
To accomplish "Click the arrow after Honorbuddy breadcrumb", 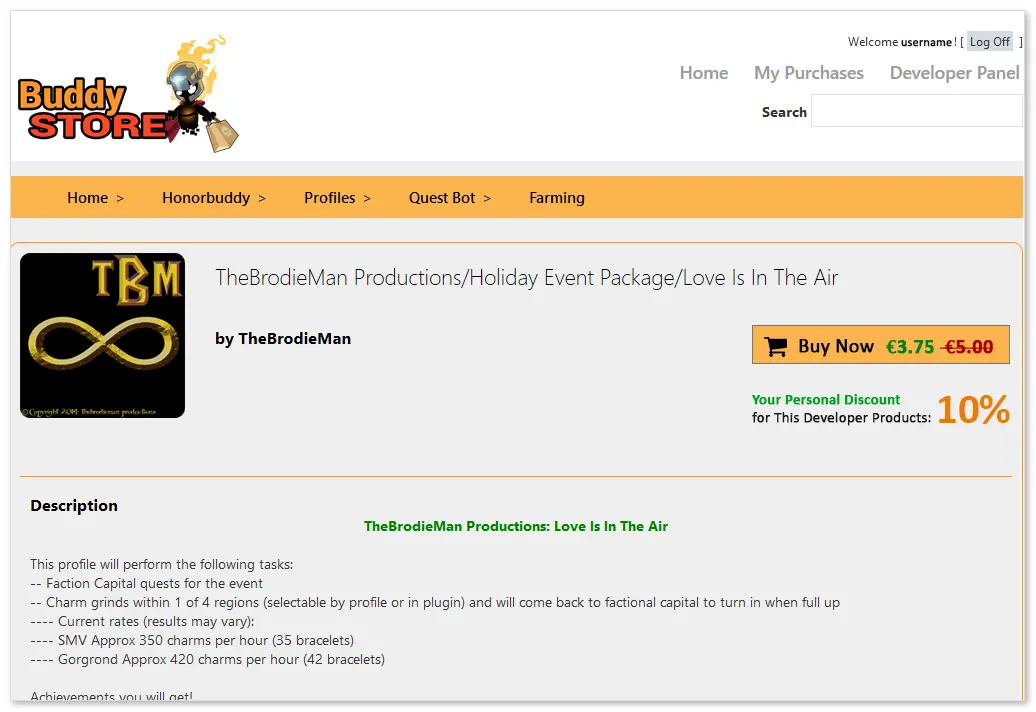I will [262, 198].
